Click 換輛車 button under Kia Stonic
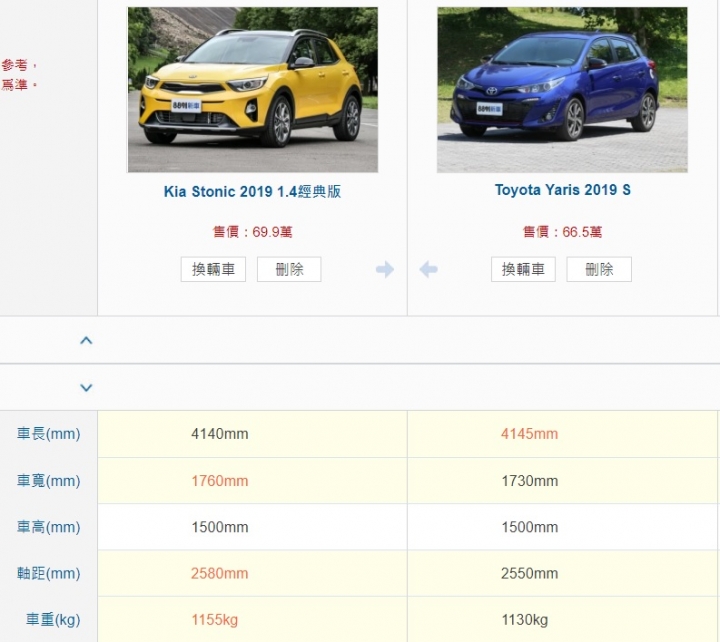Viewport: 720px width, 642px height. (213, 269)
